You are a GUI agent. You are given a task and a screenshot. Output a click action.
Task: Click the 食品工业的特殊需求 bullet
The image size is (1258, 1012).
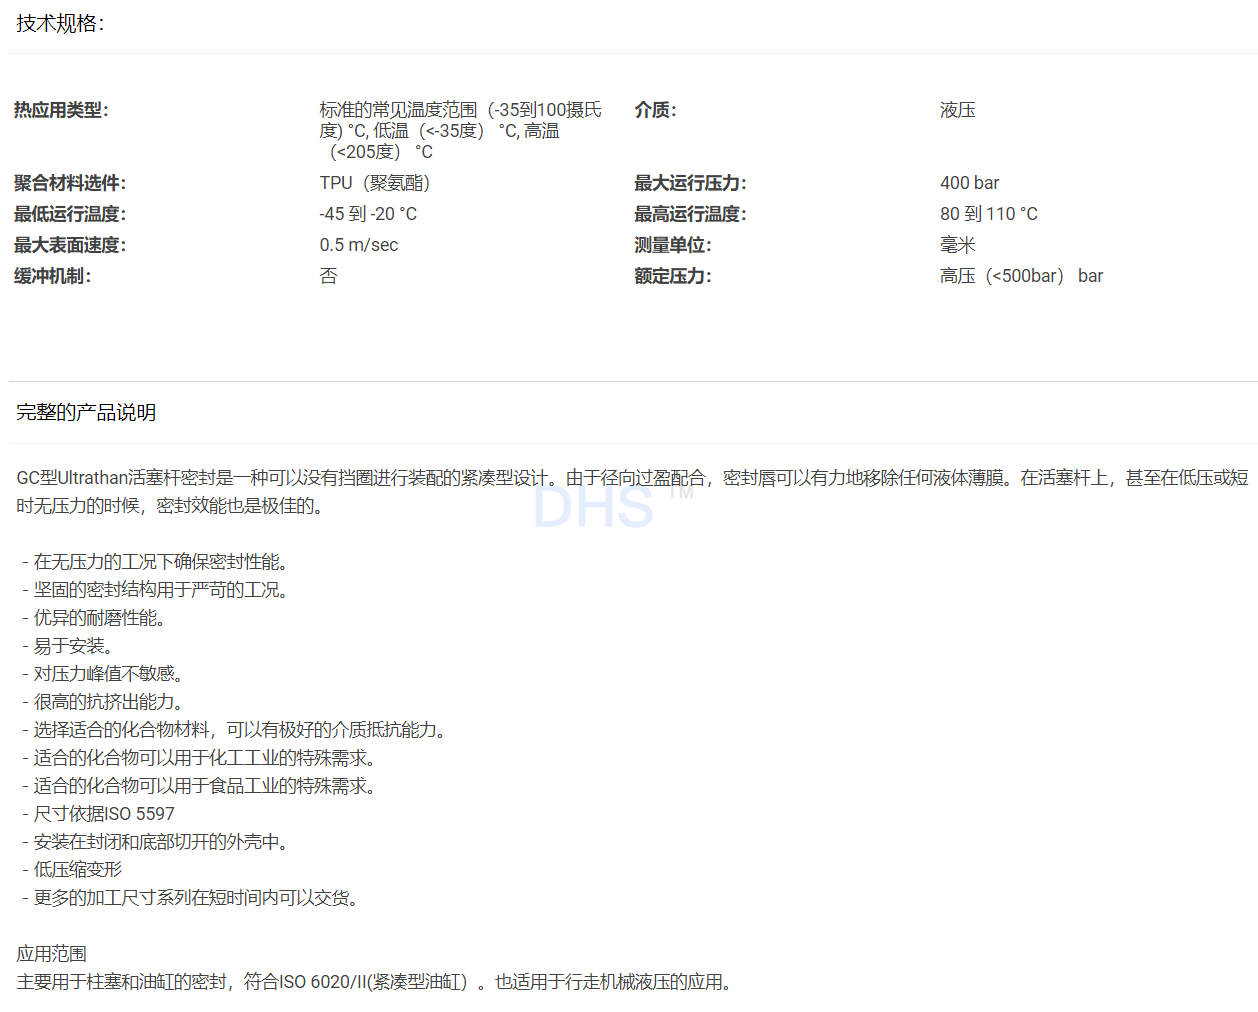click(200, 786)
